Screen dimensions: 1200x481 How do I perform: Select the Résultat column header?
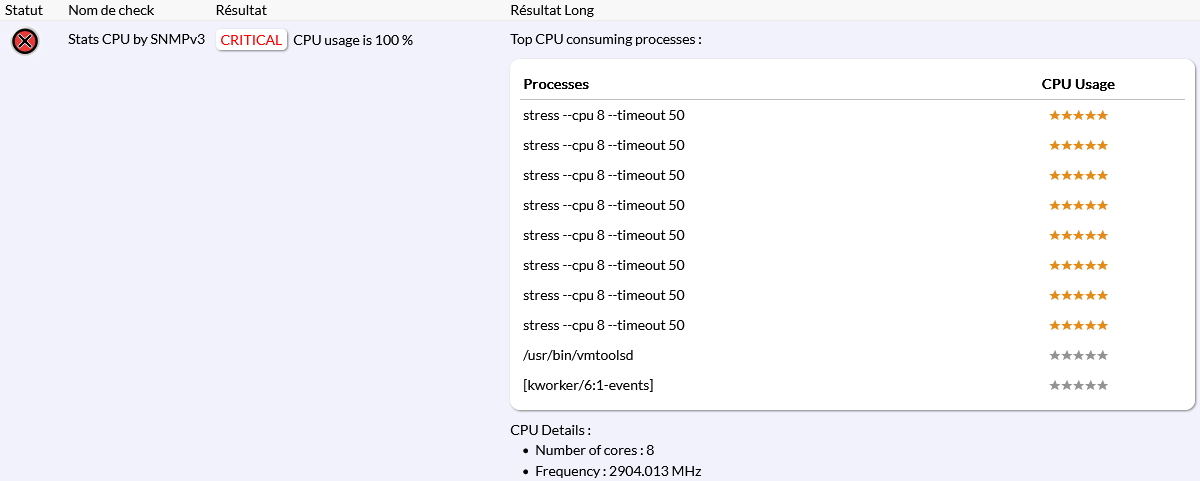(241, 10)
